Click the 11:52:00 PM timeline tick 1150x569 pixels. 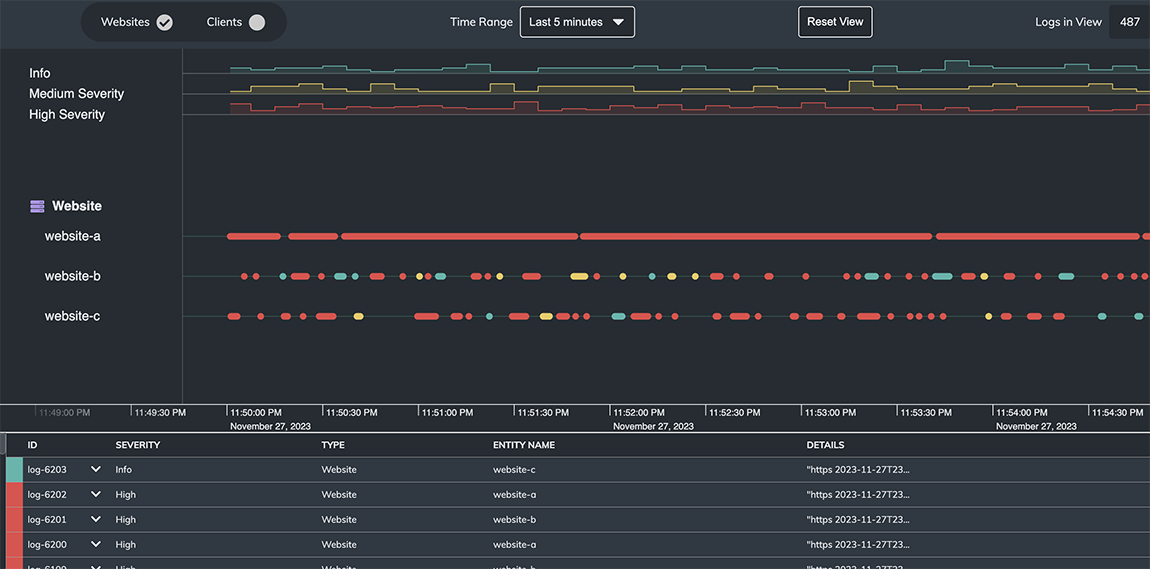638,413
